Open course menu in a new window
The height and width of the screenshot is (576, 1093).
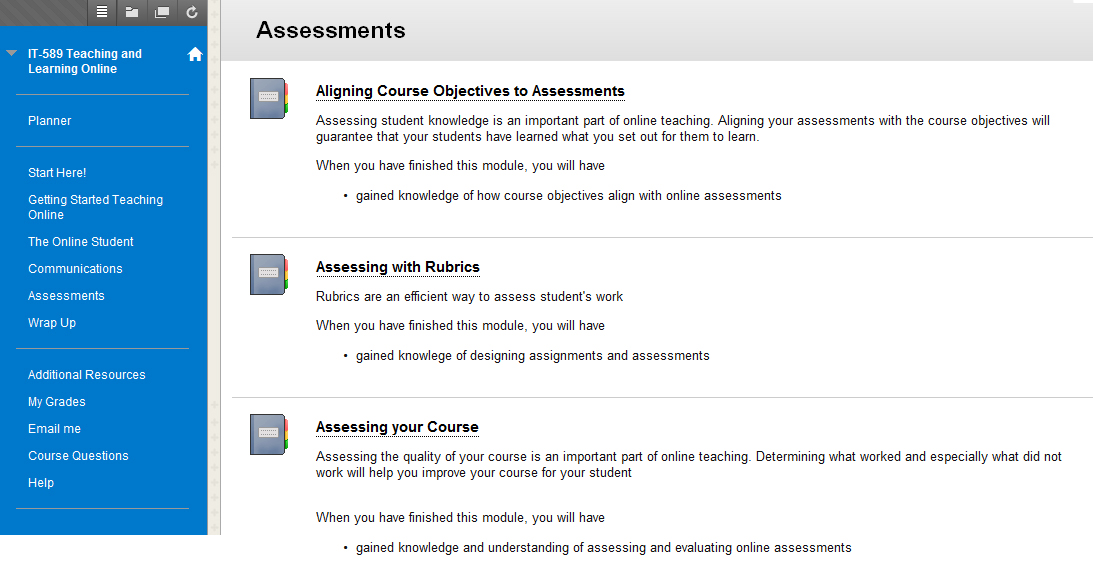(x=161, y=12)
